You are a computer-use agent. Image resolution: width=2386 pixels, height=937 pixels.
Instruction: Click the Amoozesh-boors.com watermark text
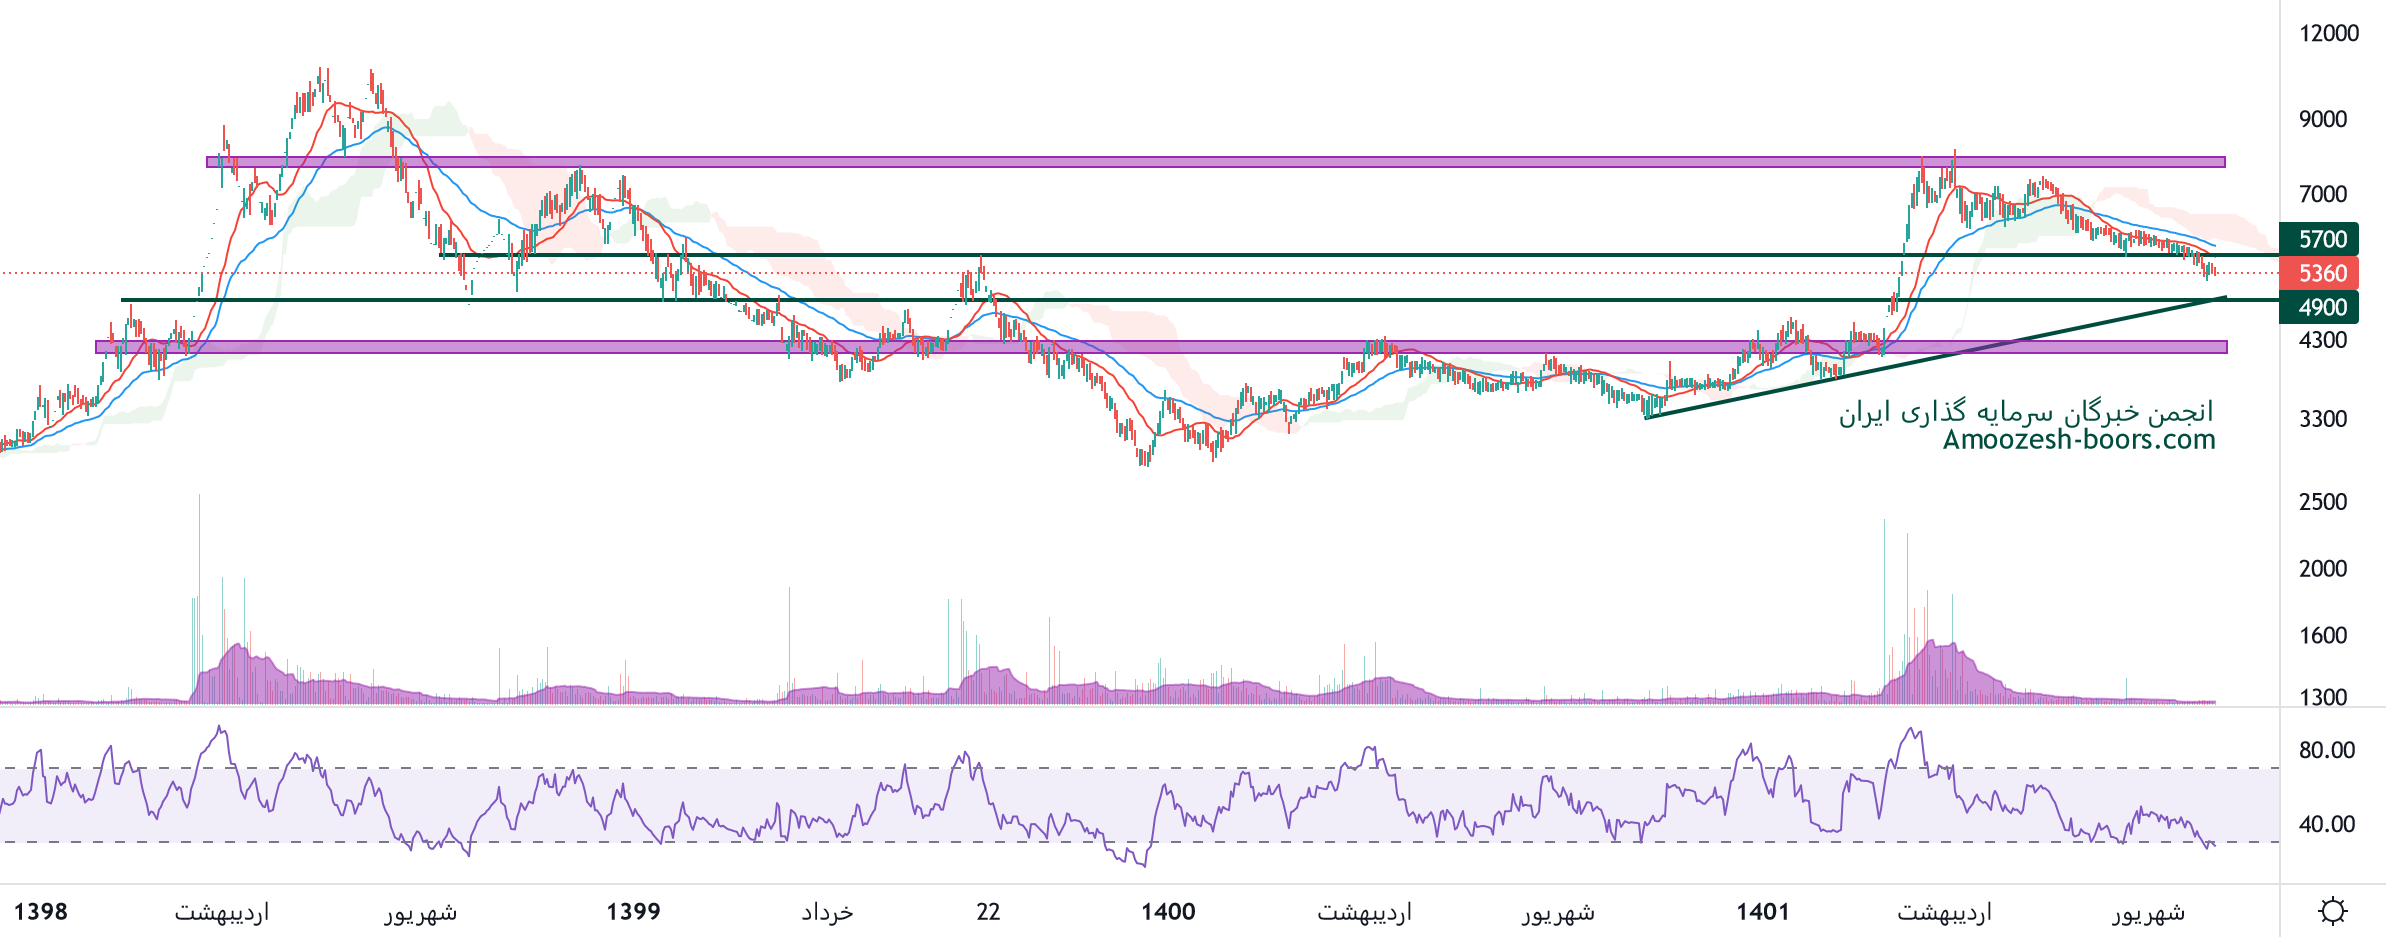2078,440
